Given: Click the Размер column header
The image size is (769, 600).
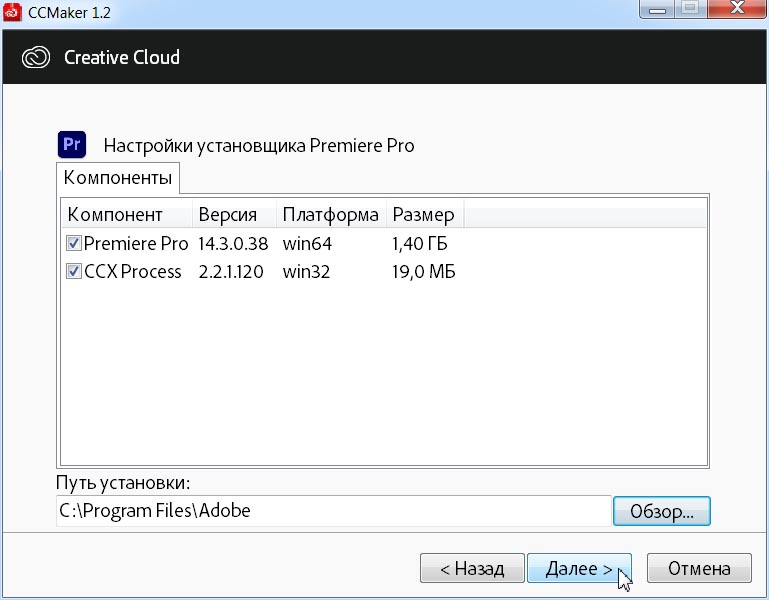Looking at the screenshot, I should pyautogui.click(x=424, y=215).
